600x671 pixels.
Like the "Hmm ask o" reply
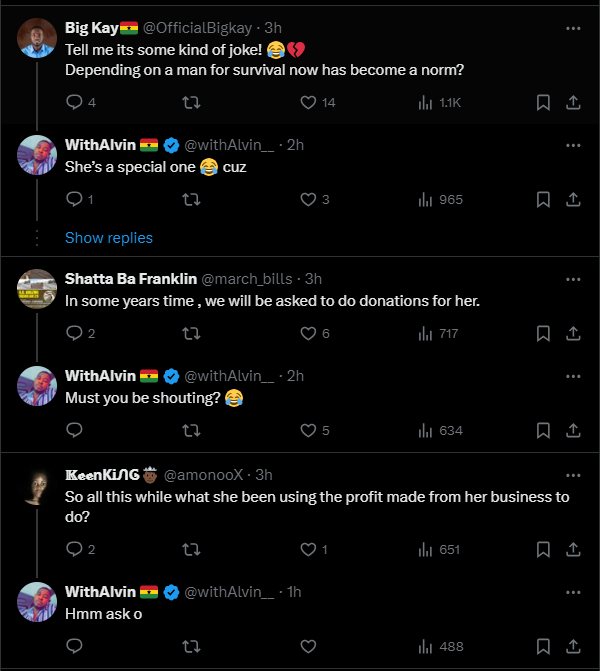[308, 646]
